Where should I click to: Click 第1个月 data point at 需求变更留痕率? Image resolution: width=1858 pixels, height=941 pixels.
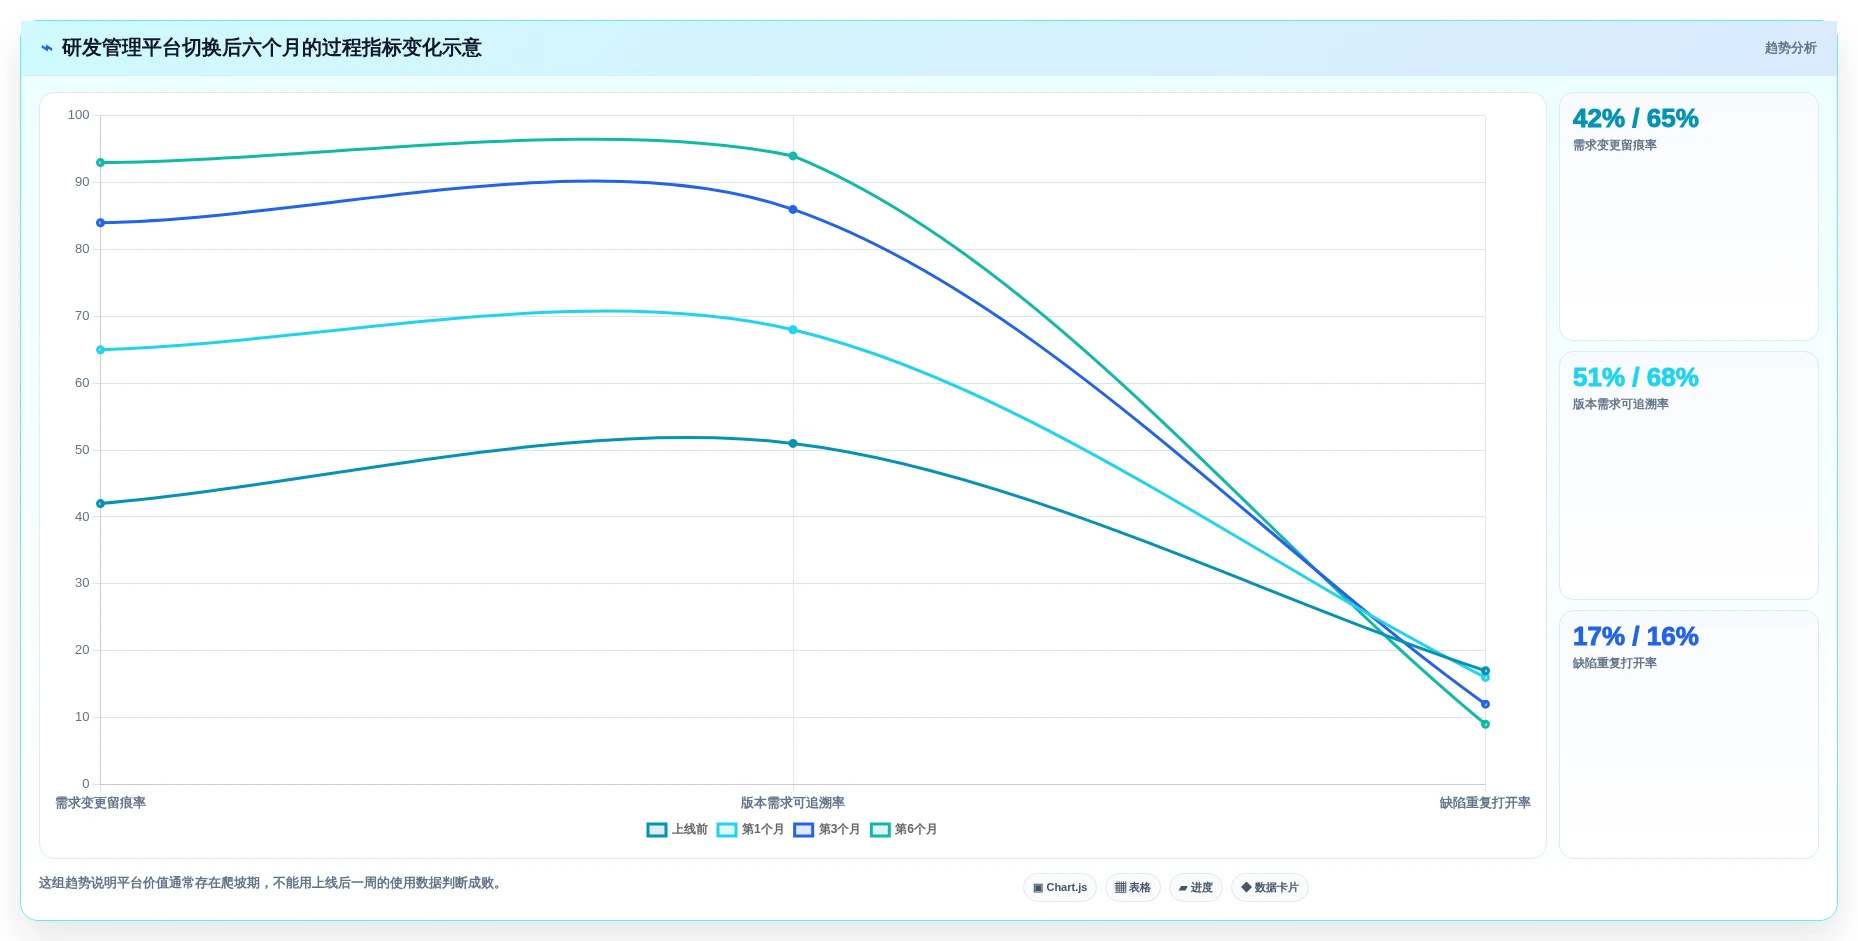[x=100, y=350]
